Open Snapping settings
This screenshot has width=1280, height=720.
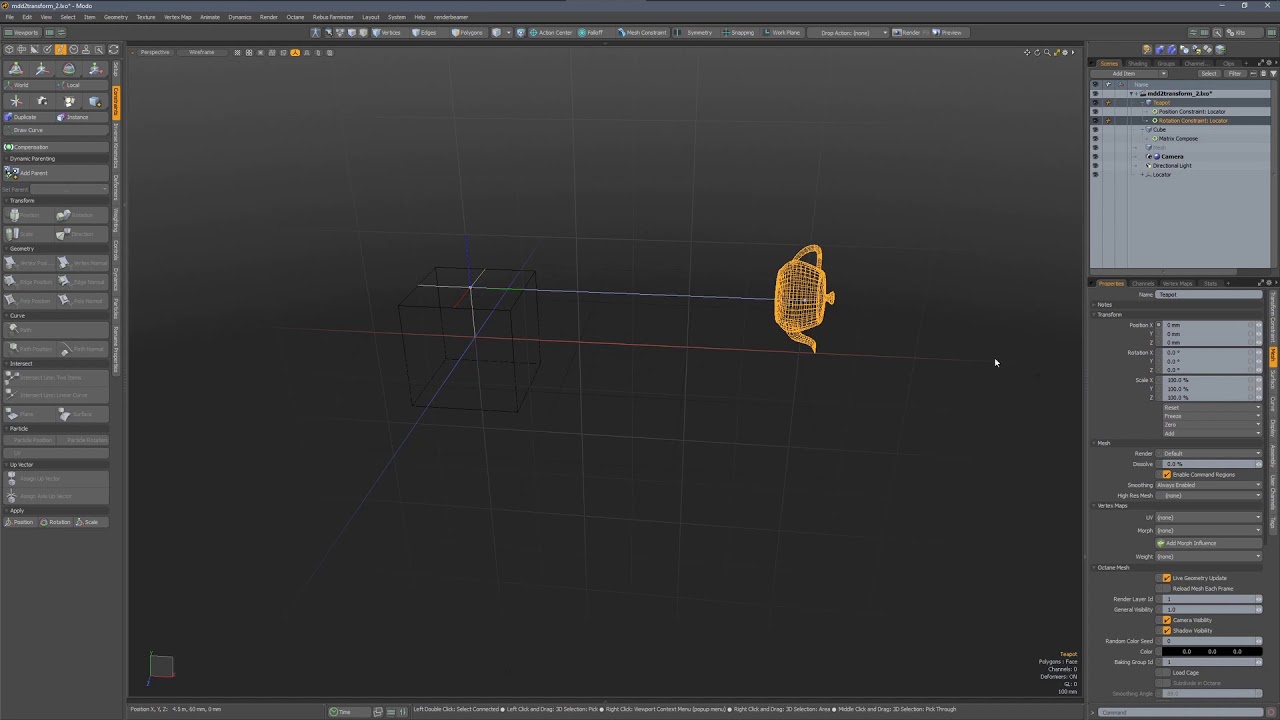coord(738,32)
